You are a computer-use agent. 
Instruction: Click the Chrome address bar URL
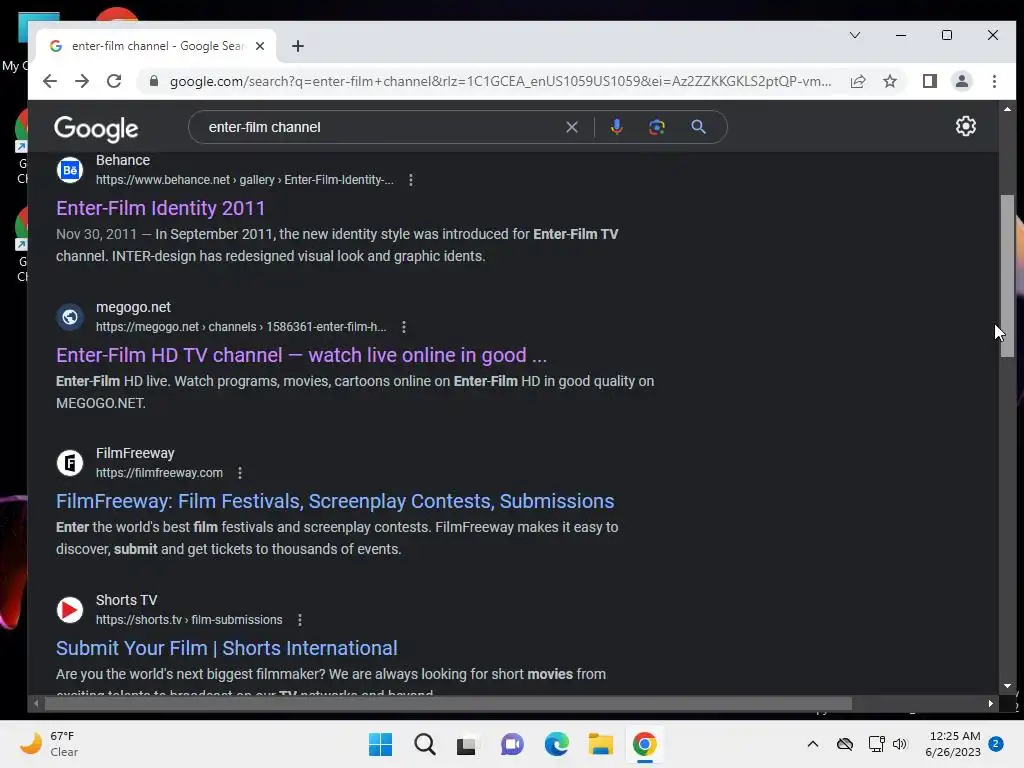pyautogui.click(x=500, y=81)
